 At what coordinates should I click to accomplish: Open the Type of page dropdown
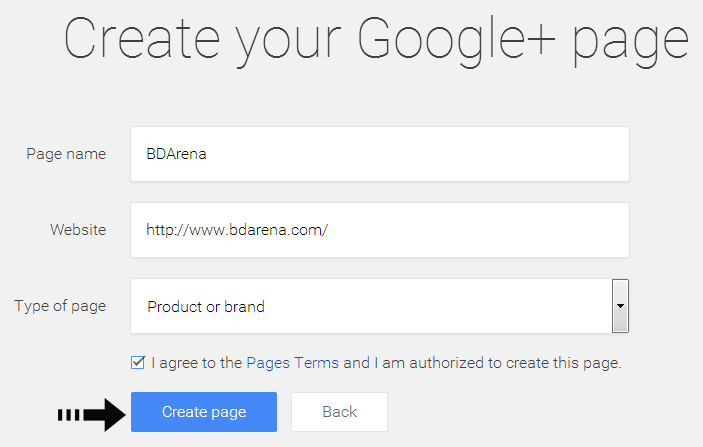[x=380, y=306]
